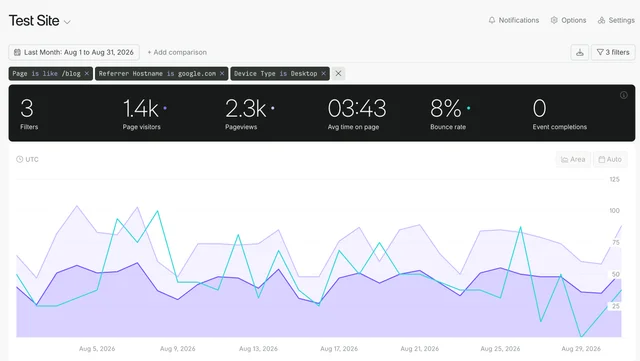Image resolution: width=640 pixels, height=361 pixels.
Task: Toggle the Pageviews series dot
Action: pyautogui.click(x=273, y=108)
